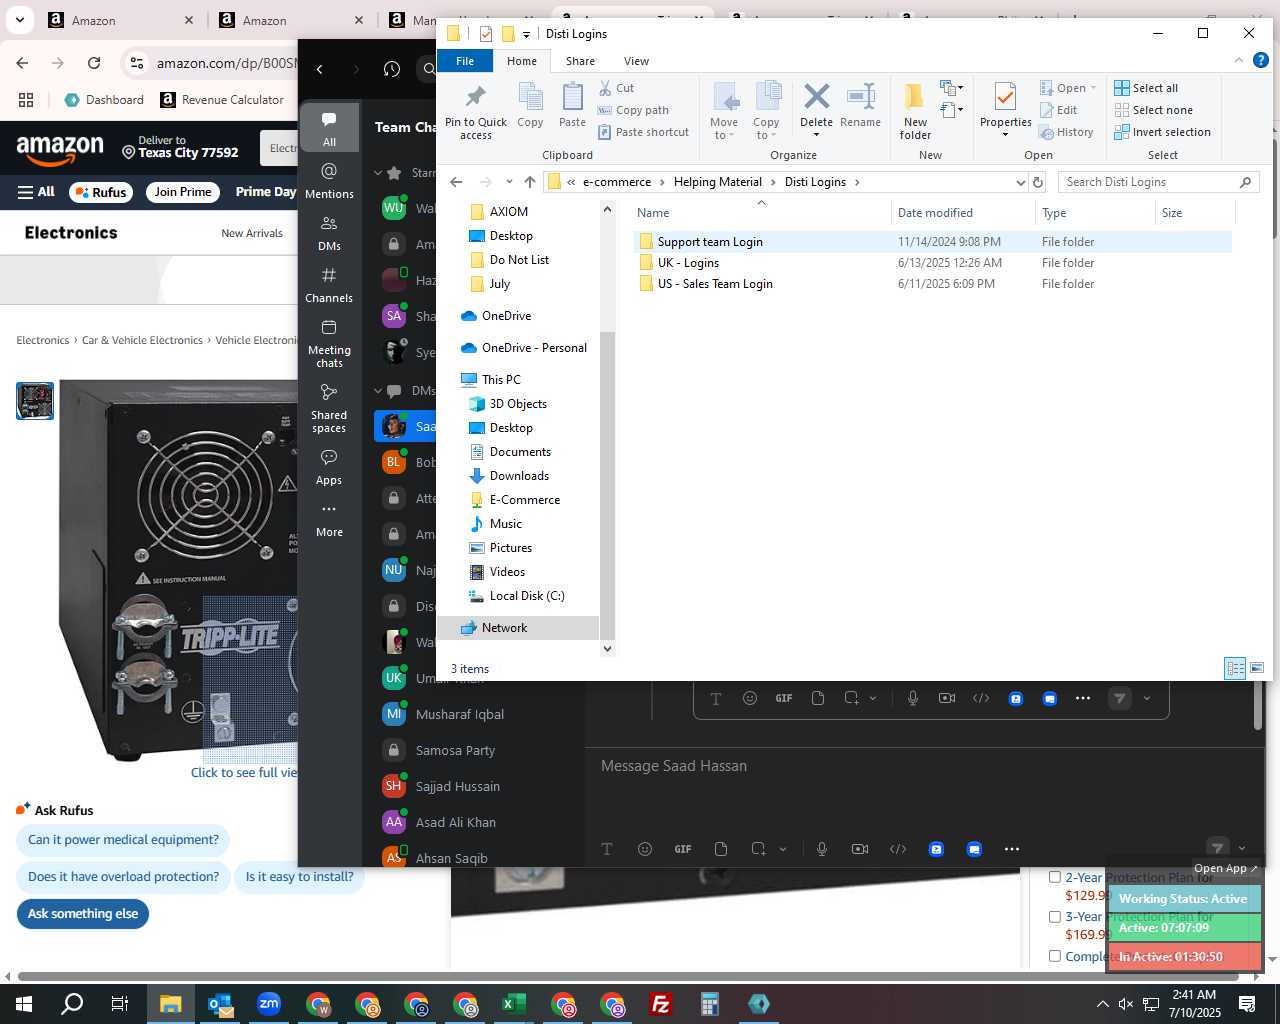Image resolution: width=1280 pixels, height=1024 pixels.
Task: Open Outlook from the taskbar
Action: [220, 1004]
